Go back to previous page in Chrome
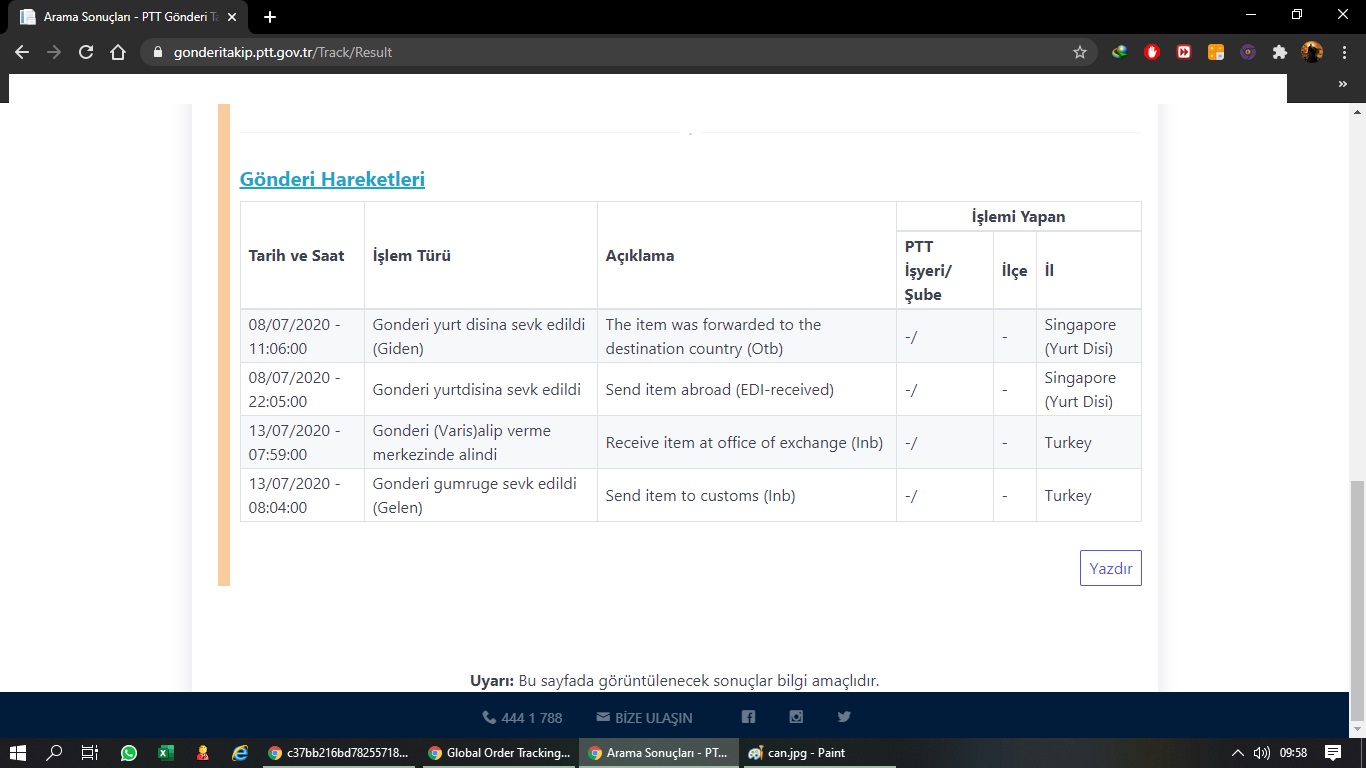The width and height of the screenshot is (1366, 768). [22, 52]
